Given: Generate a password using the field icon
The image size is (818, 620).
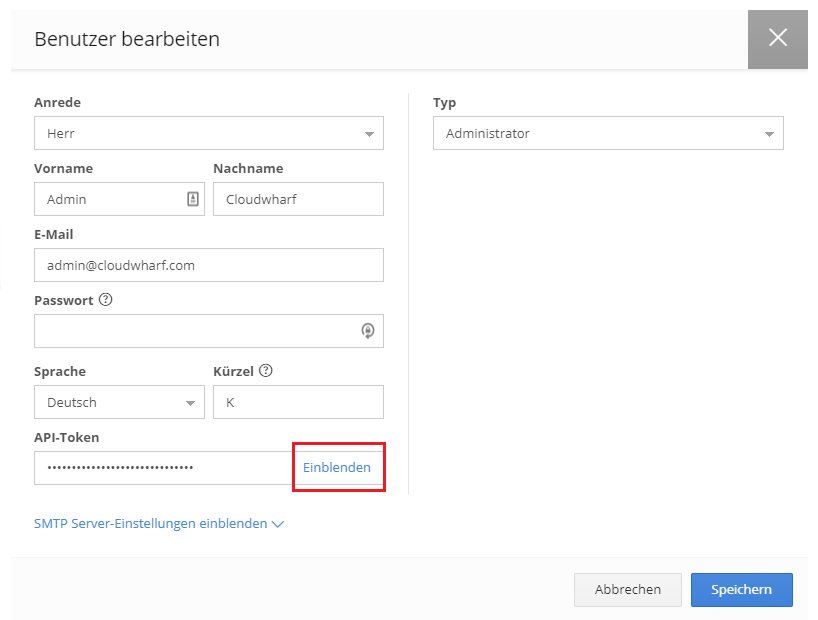Looking at the screenshot, I should (x=367, y=331).
